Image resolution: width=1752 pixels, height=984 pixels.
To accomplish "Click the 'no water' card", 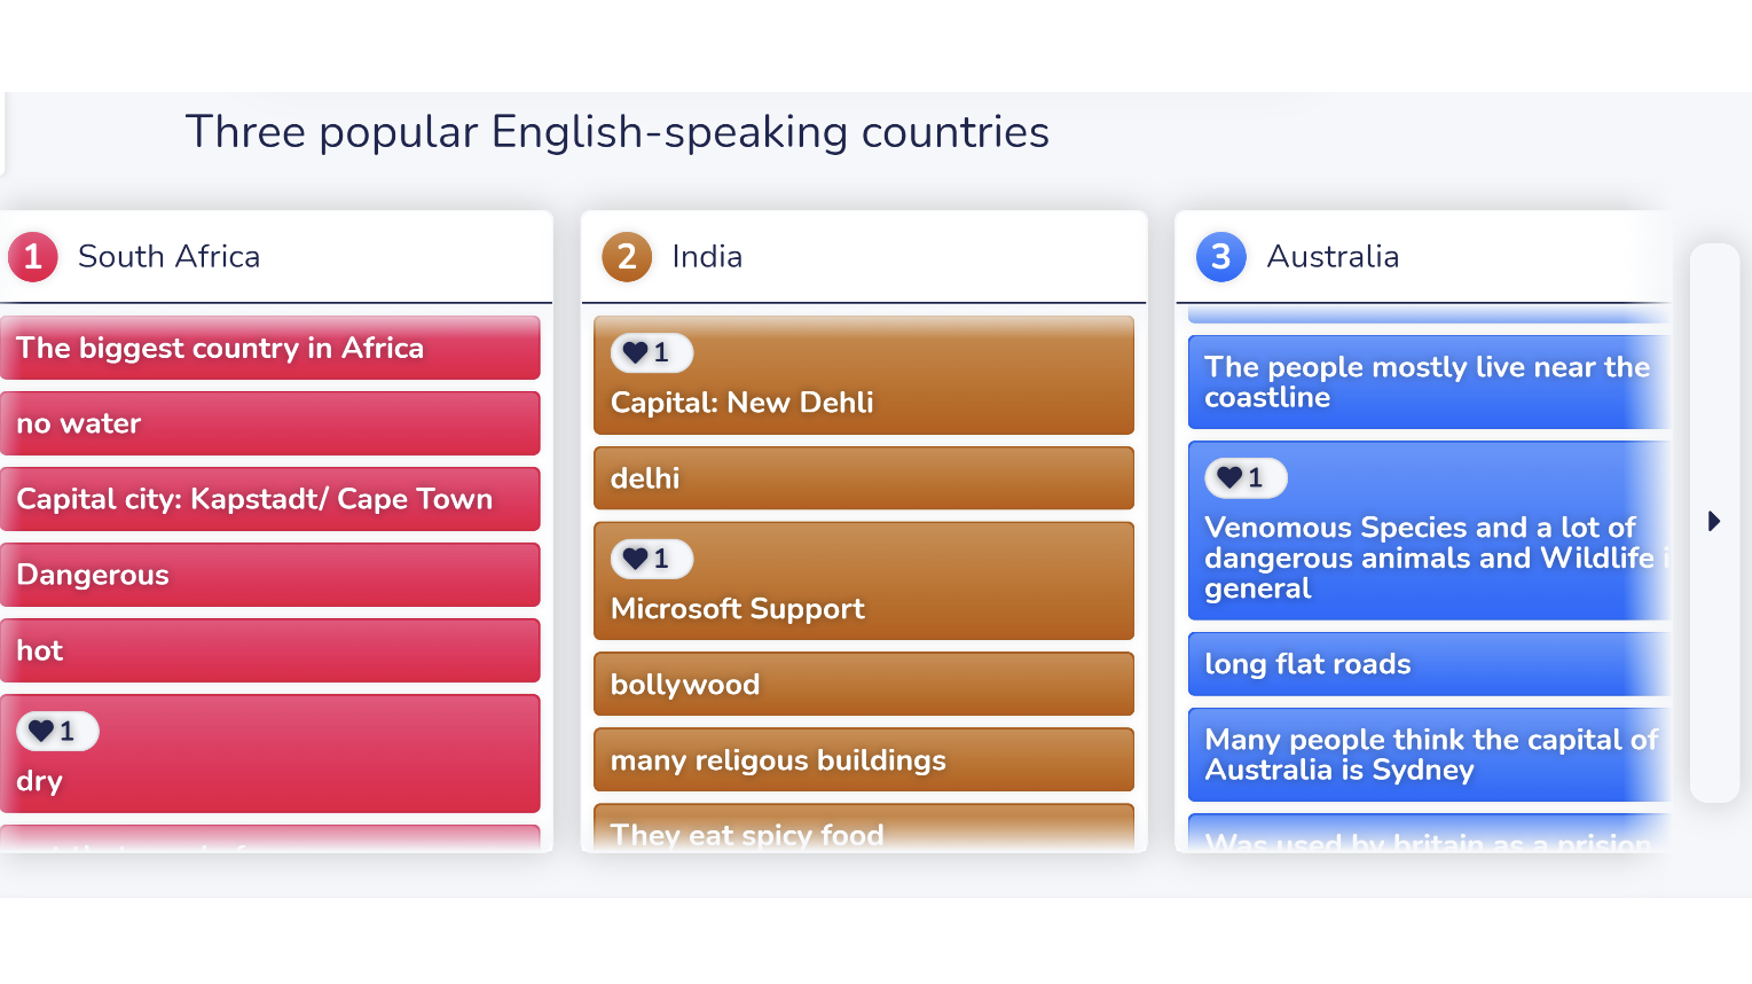I will pyautogui.click(x=270, y=424).
